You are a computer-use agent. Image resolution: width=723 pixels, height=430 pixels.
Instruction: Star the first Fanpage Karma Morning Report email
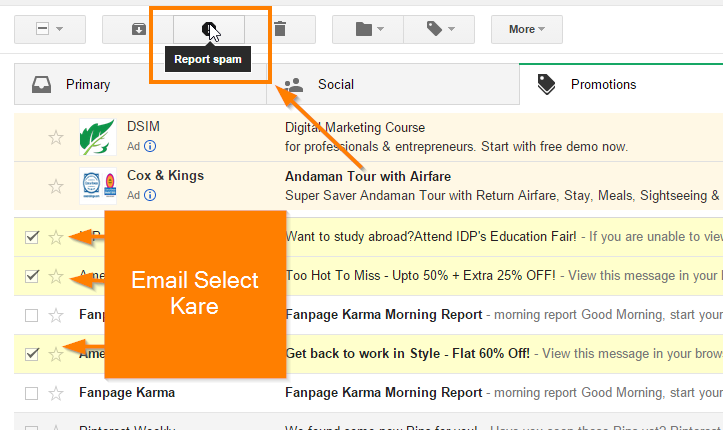point(56,315)
